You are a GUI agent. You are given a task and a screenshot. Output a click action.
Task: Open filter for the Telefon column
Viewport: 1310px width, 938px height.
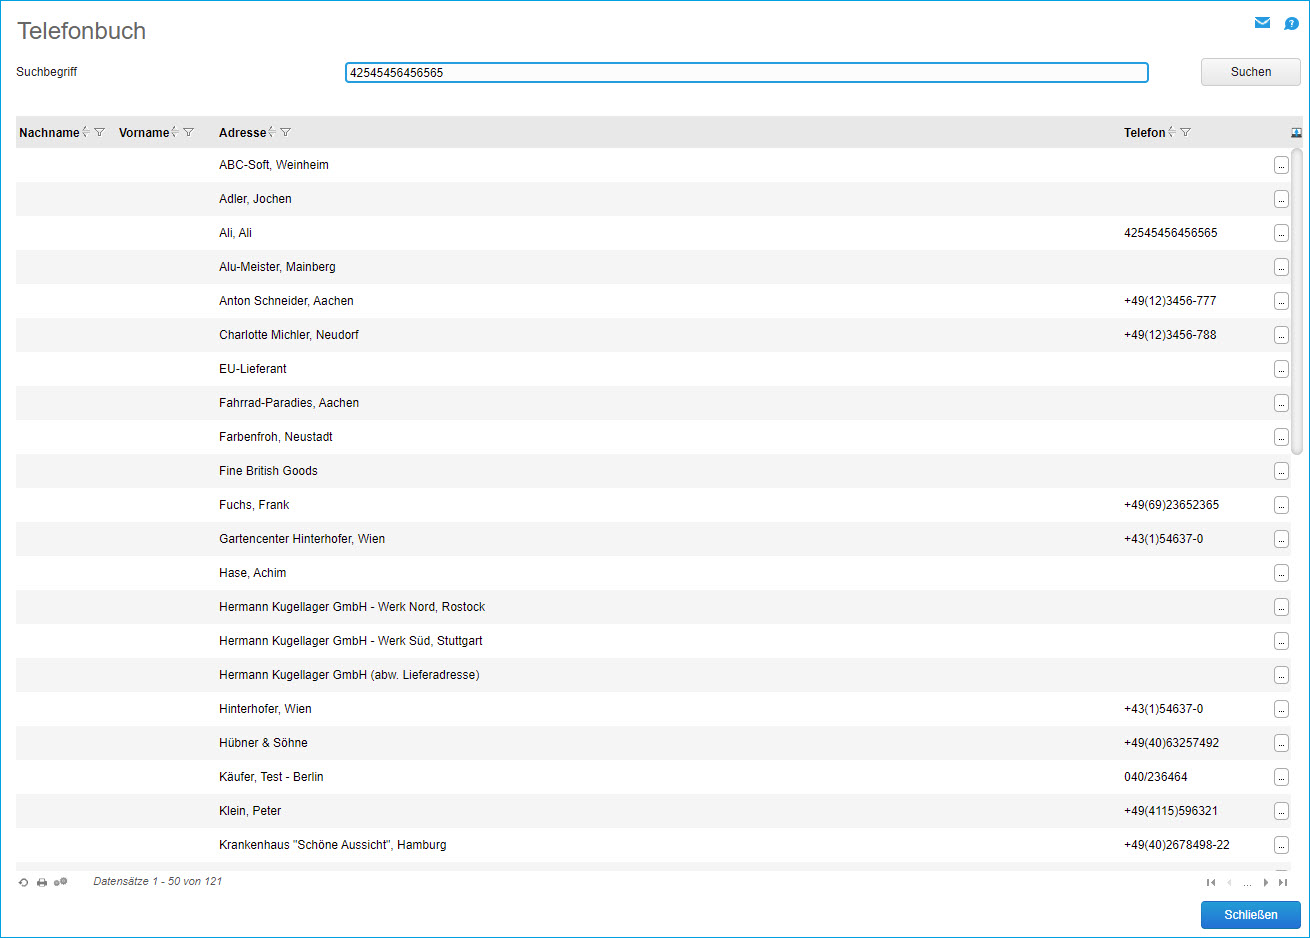point(1186,132)
